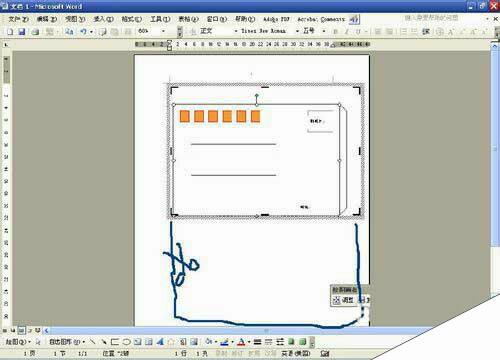Open the 编辑(E) menu
Image resolution: width=500 pixels, height=360 pixels.
tap(47, 19)
